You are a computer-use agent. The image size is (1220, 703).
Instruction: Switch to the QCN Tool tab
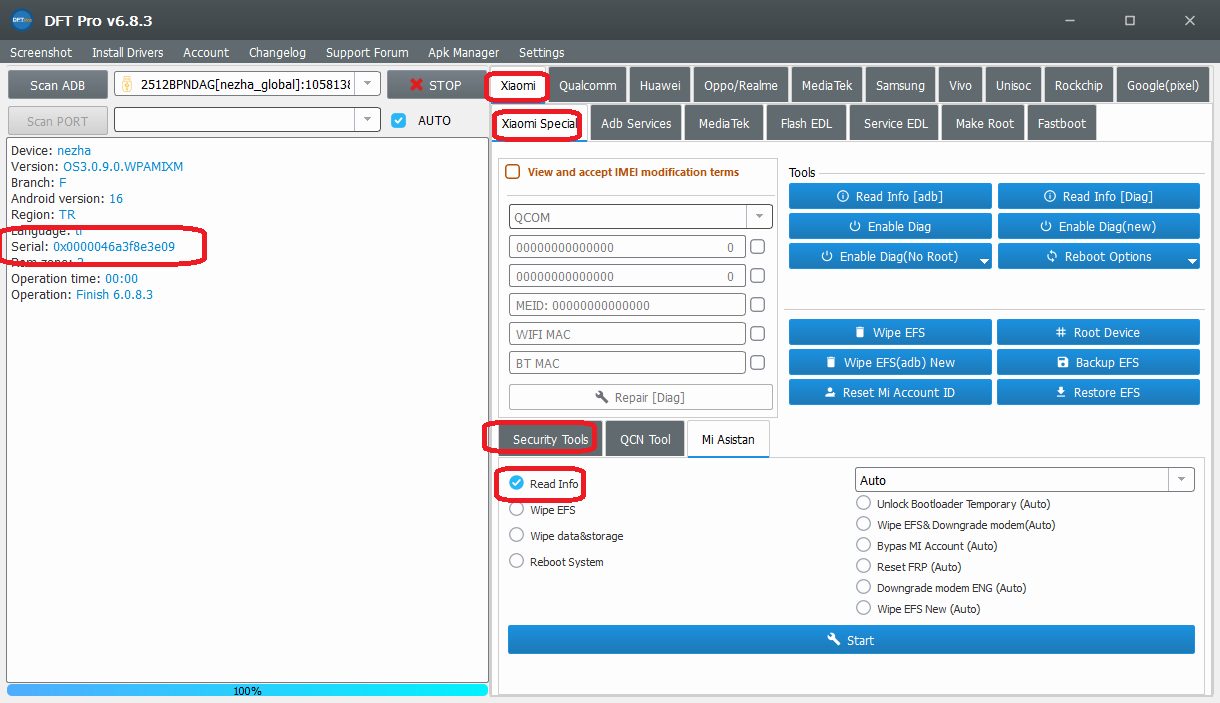[x=645, y=439]
